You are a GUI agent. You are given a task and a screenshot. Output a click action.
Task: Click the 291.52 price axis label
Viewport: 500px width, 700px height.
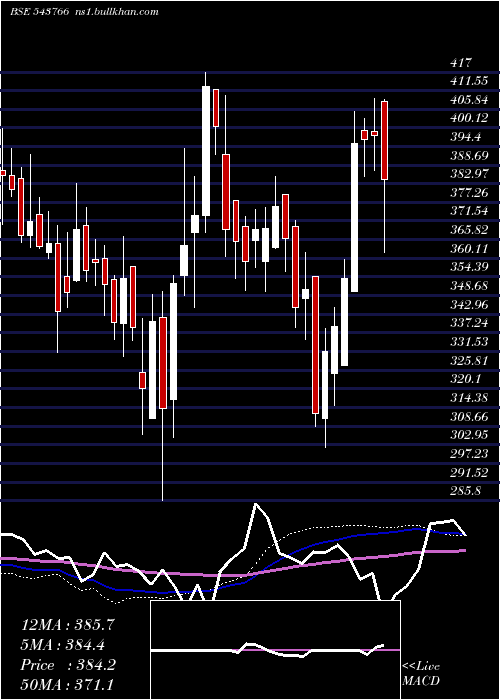click(469, 472)
